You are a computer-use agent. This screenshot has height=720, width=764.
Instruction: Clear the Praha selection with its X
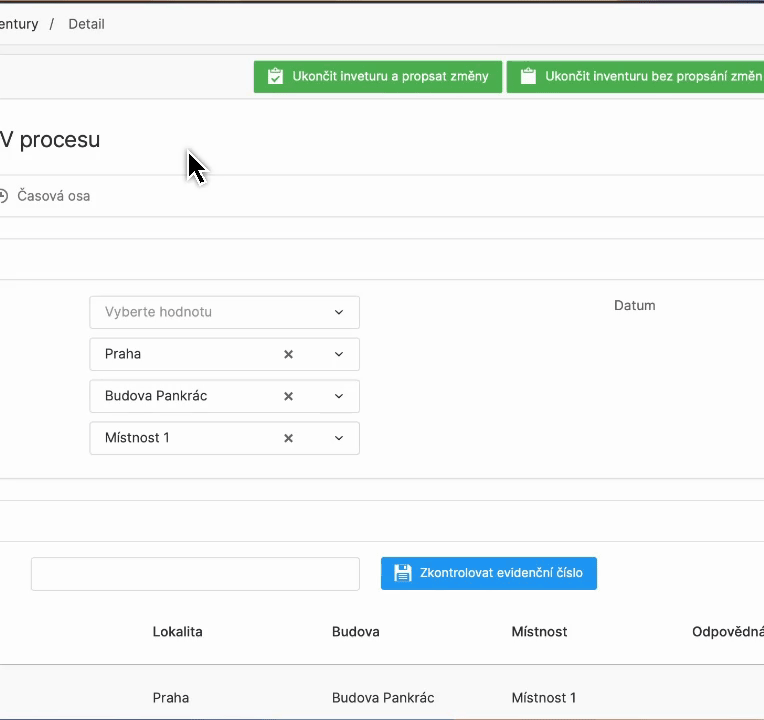(288, 354)
